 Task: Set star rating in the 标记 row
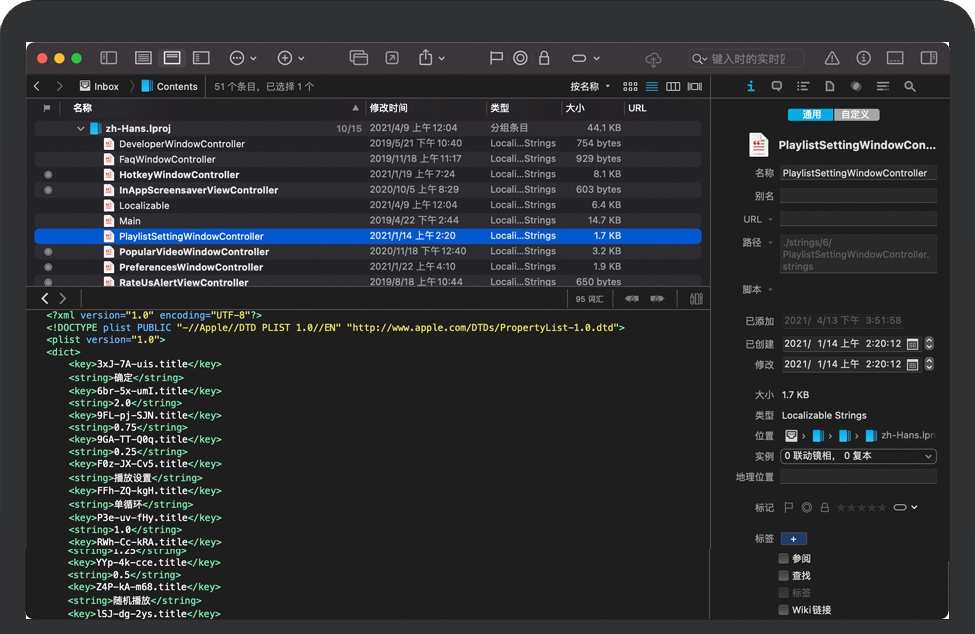[x=861, y=508]
